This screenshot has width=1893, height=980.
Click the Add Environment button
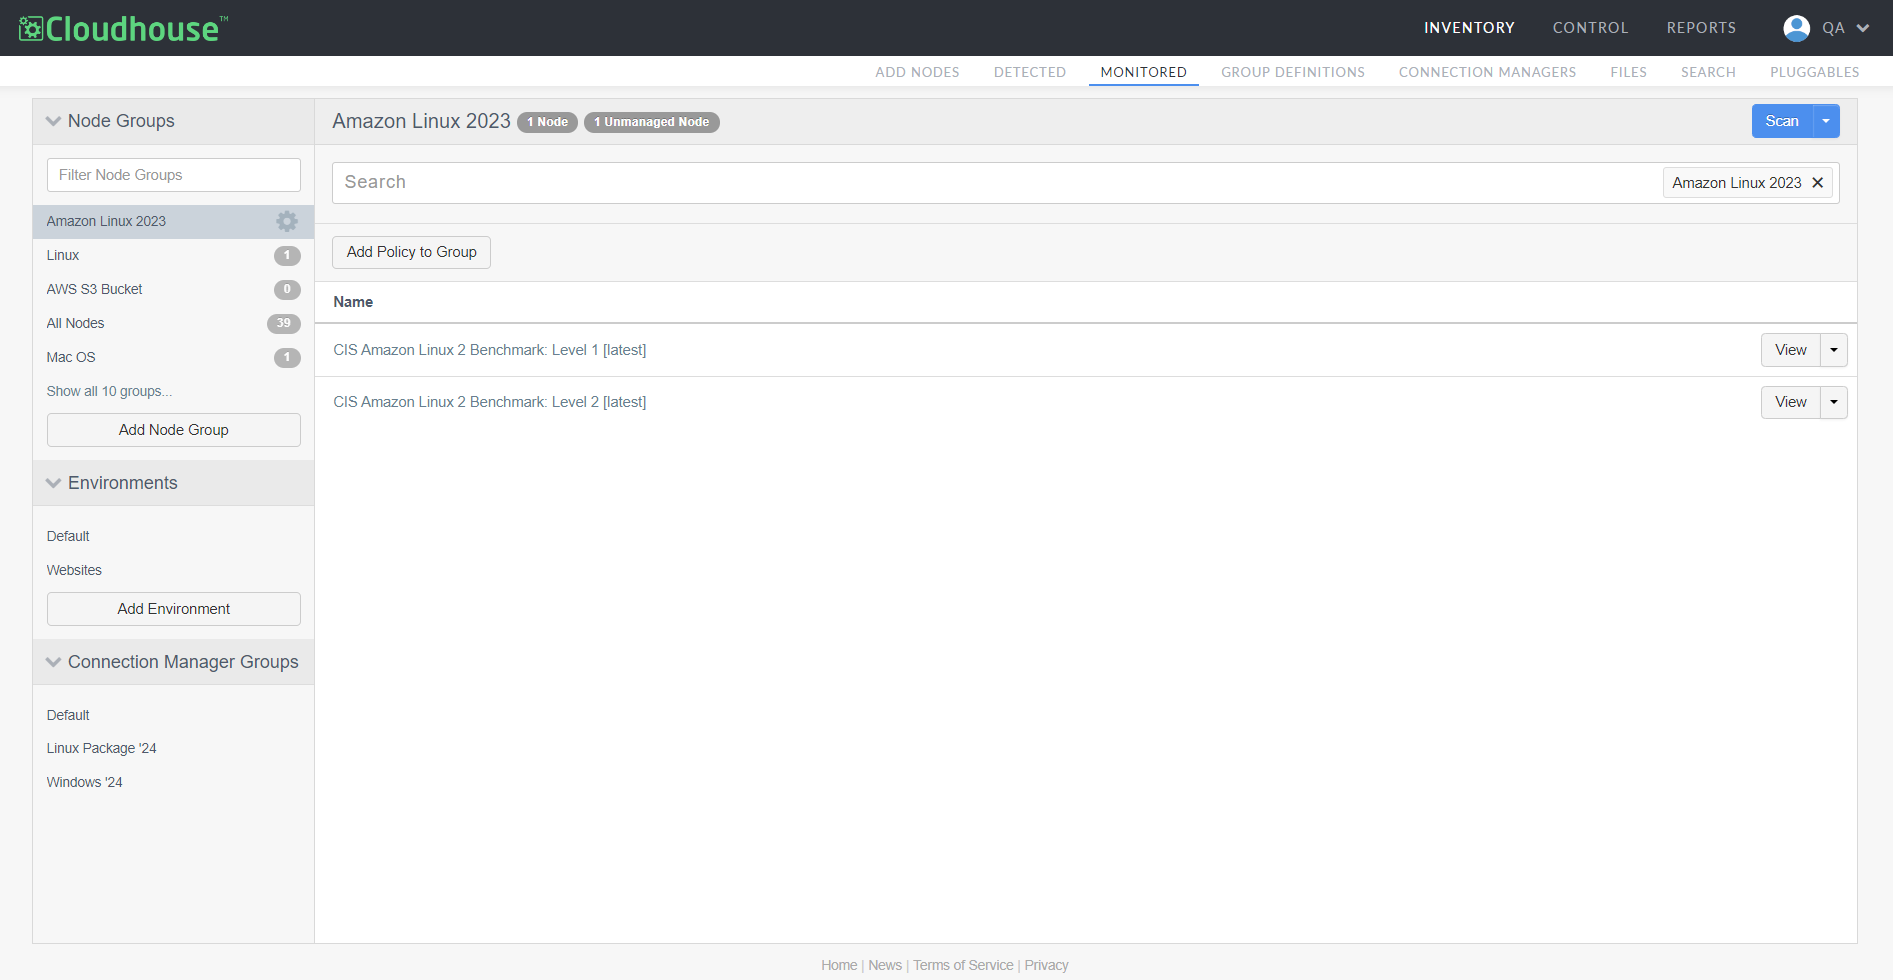click(x=174, y=609)
